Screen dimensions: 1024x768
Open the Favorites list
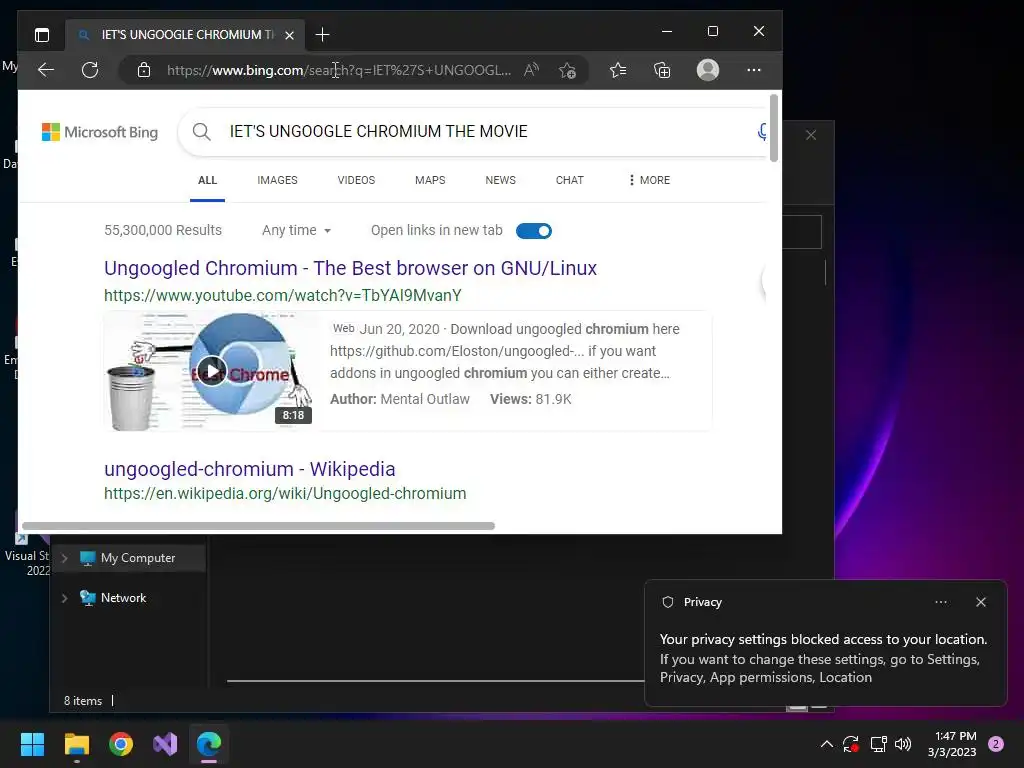coord(618,70)
